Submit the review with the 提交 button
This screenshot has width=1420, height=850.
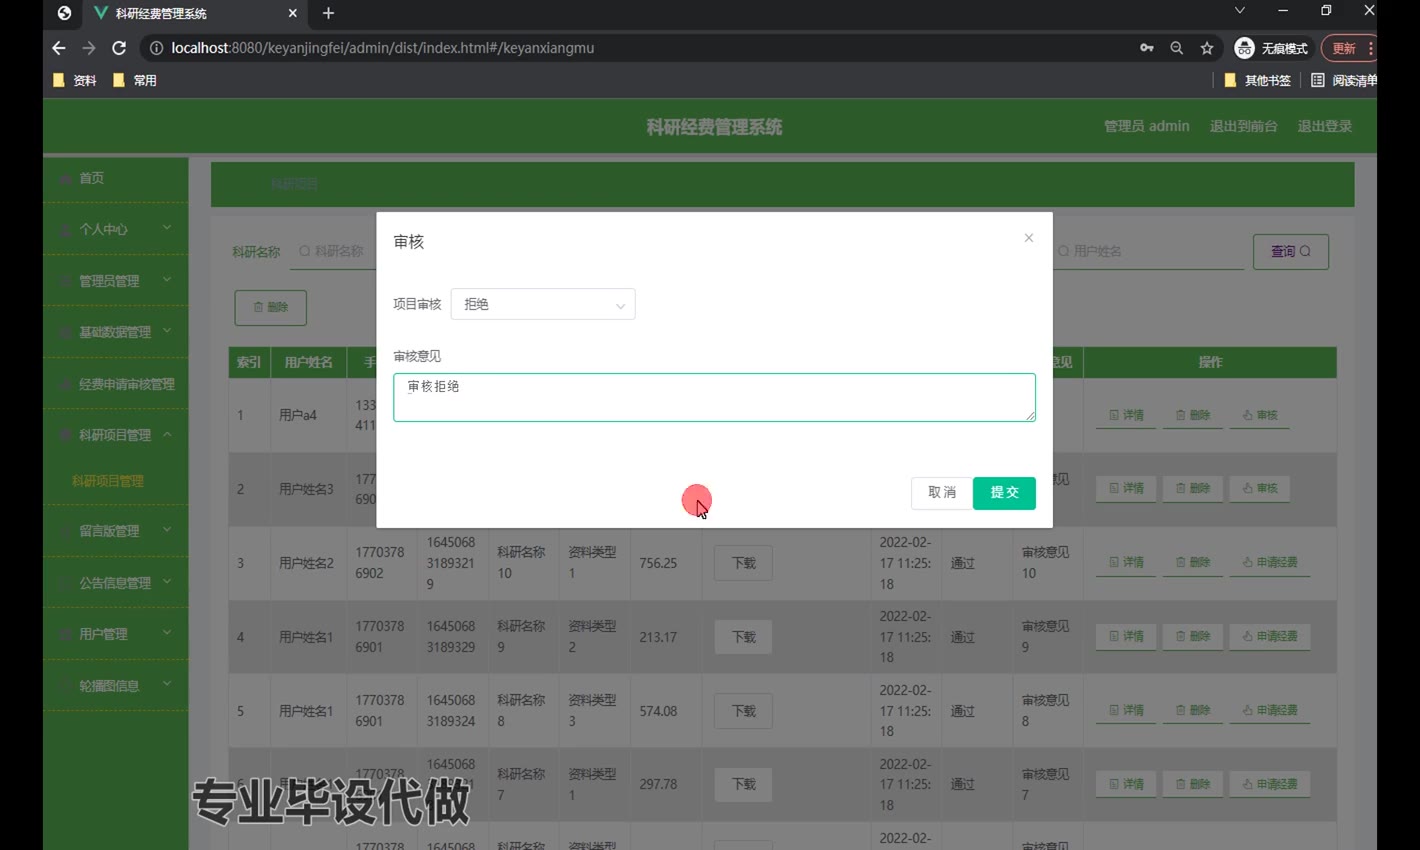point(1003,492)
